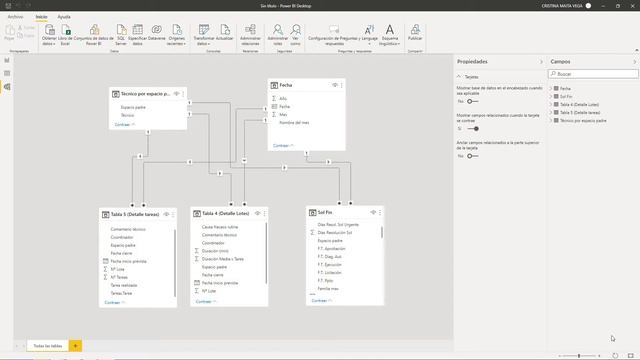Toggle visibility of Fecha table

coord(335,85)
